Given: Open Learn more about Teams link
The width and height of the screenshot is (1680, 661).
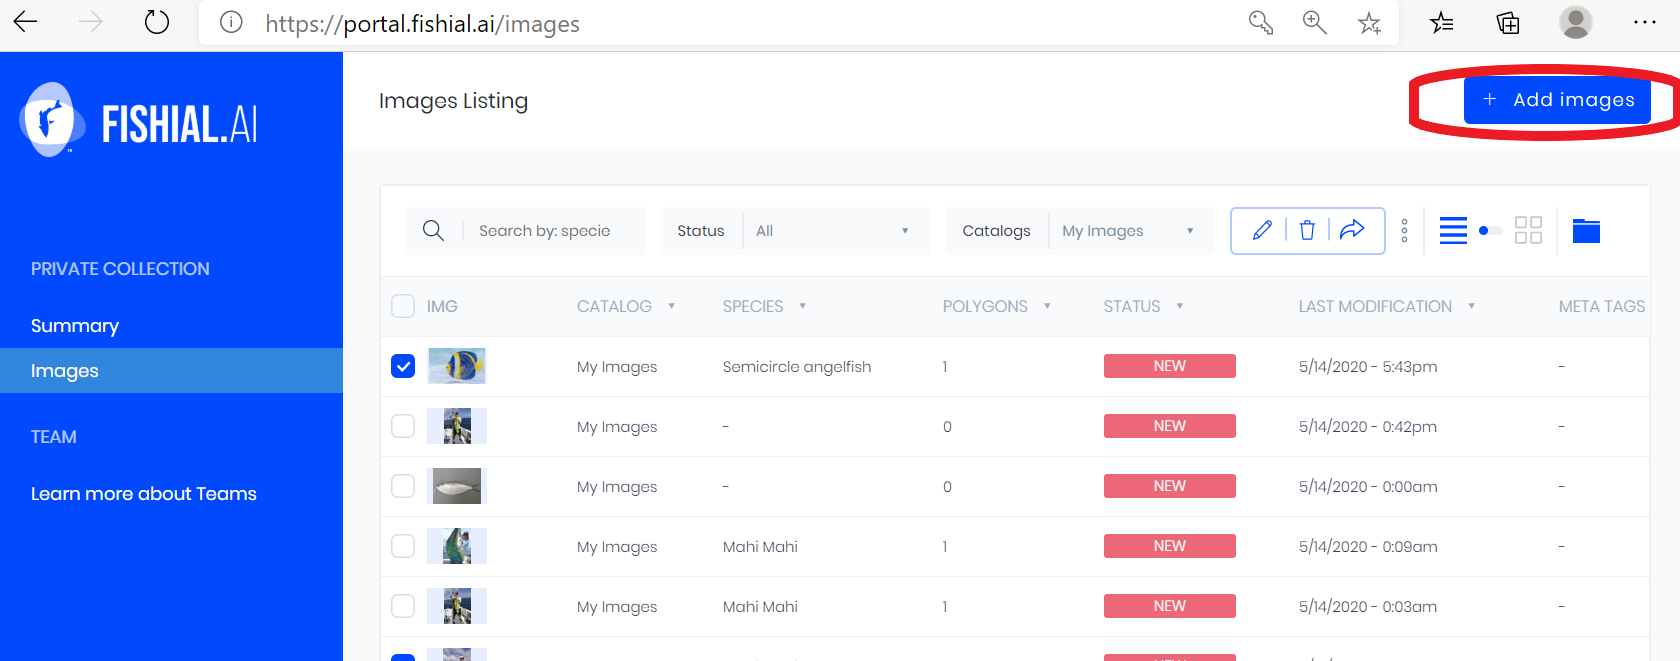Looking at the screenshot, I should 144,494.
